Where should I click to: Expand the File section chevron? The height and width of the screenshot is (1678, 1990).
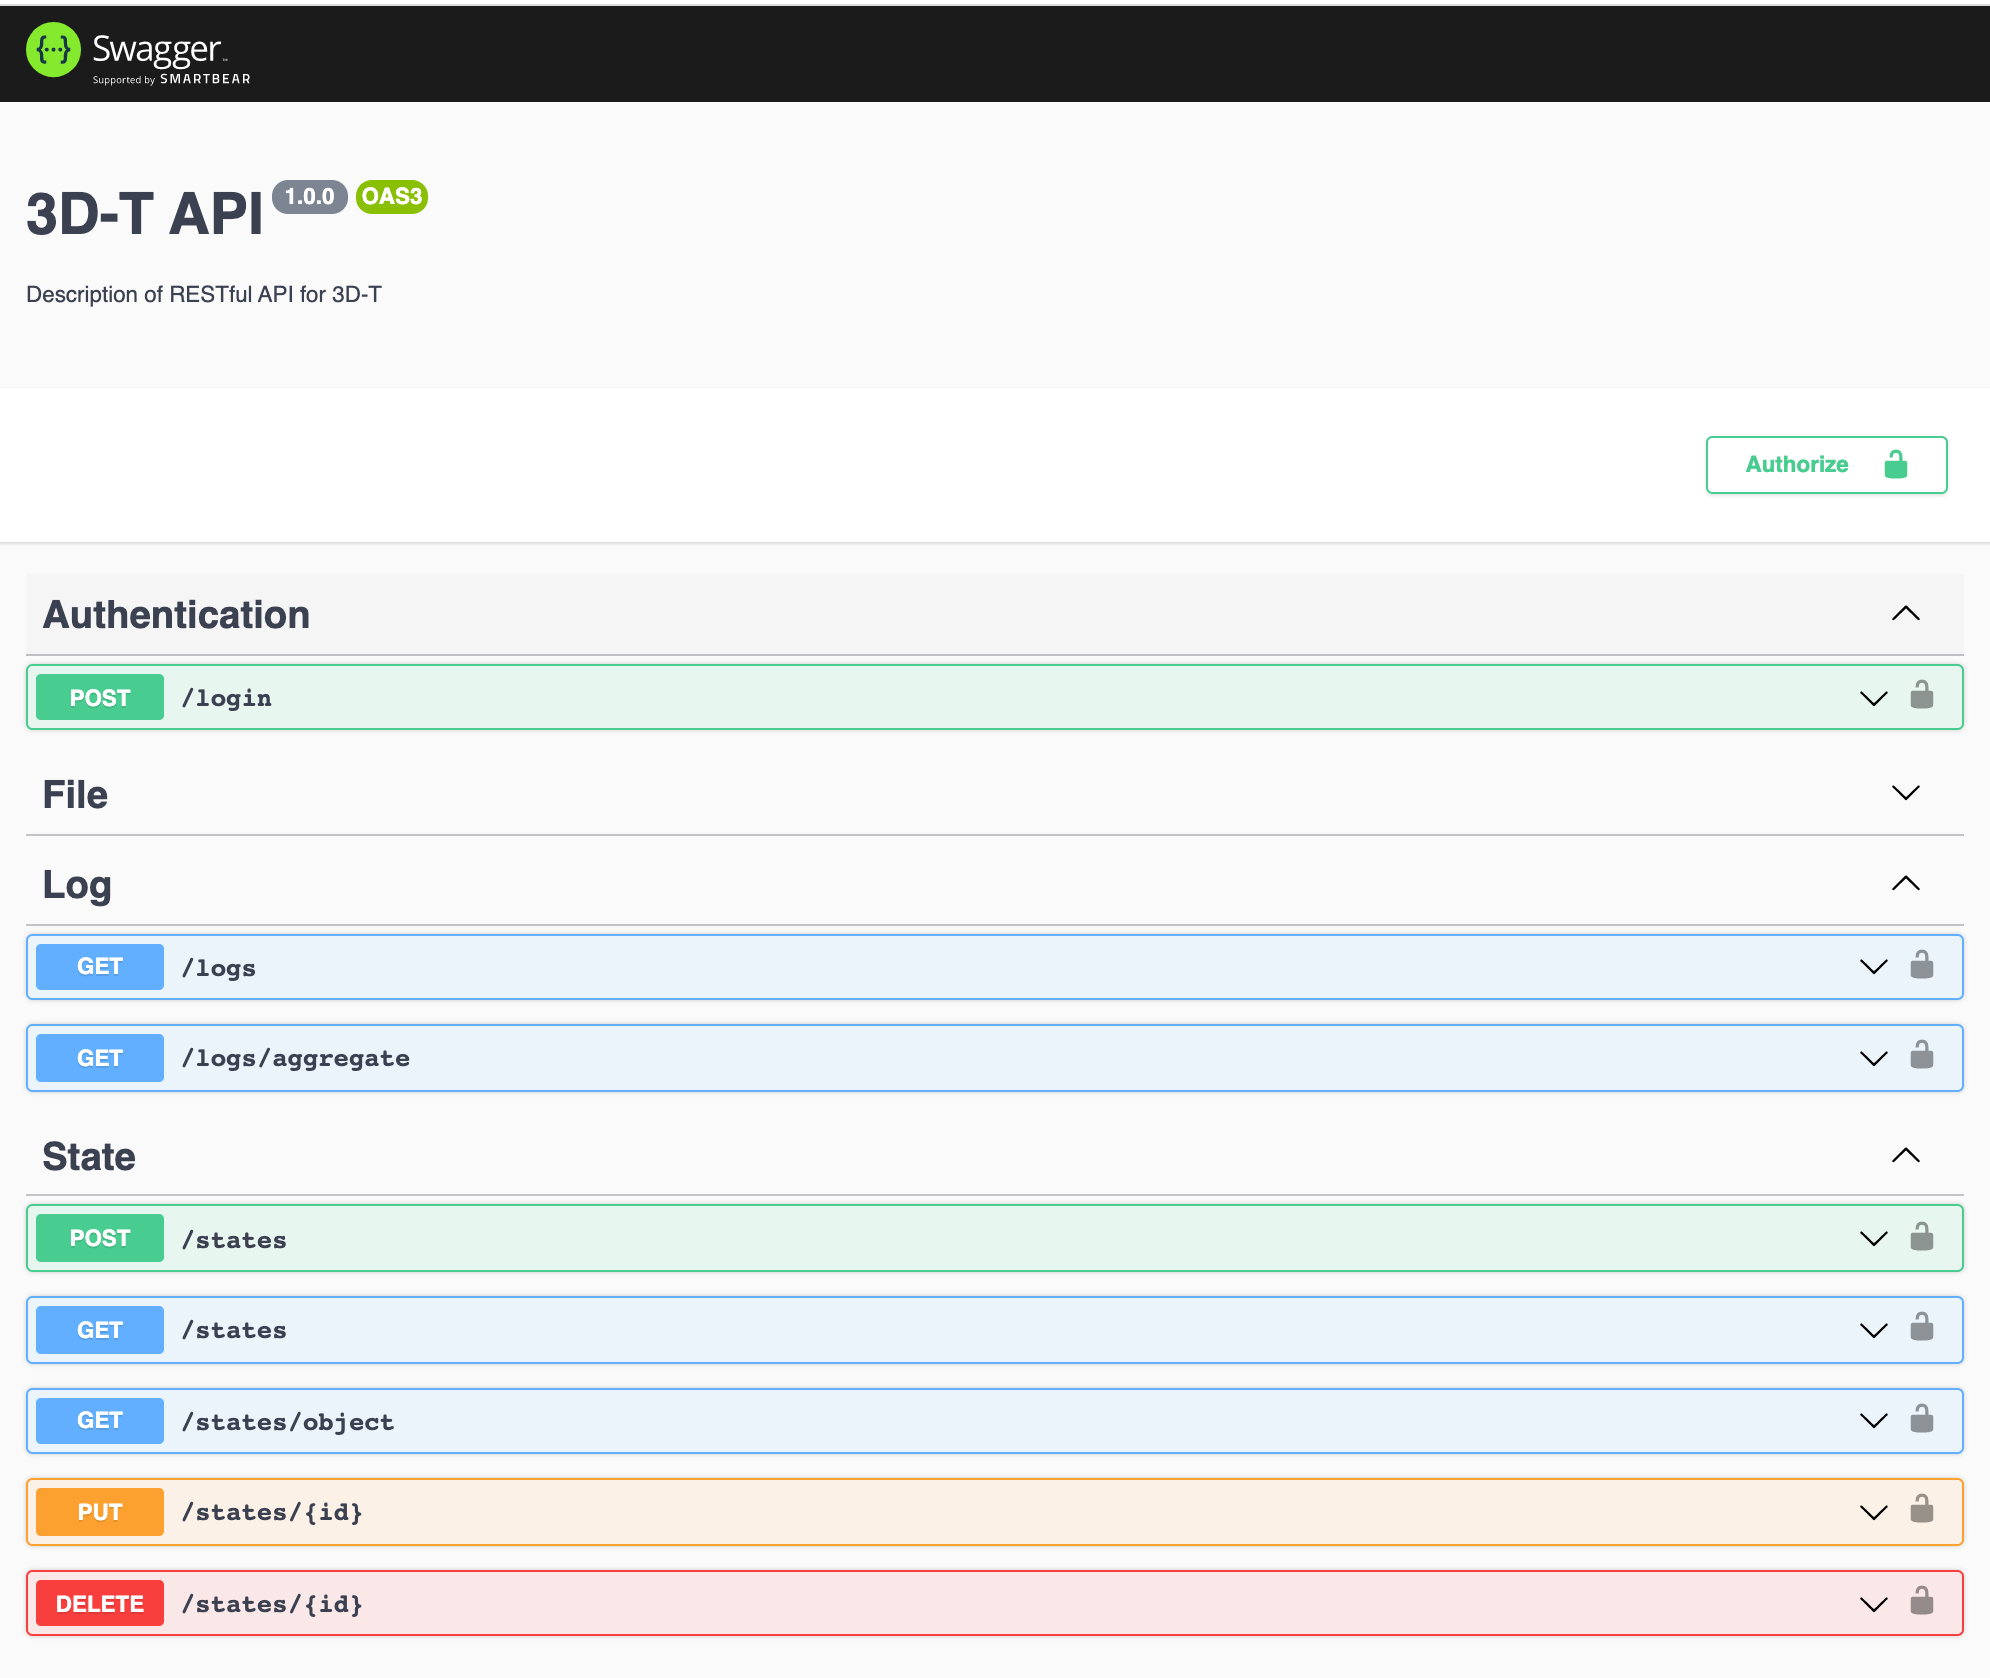pos(1906,793)
